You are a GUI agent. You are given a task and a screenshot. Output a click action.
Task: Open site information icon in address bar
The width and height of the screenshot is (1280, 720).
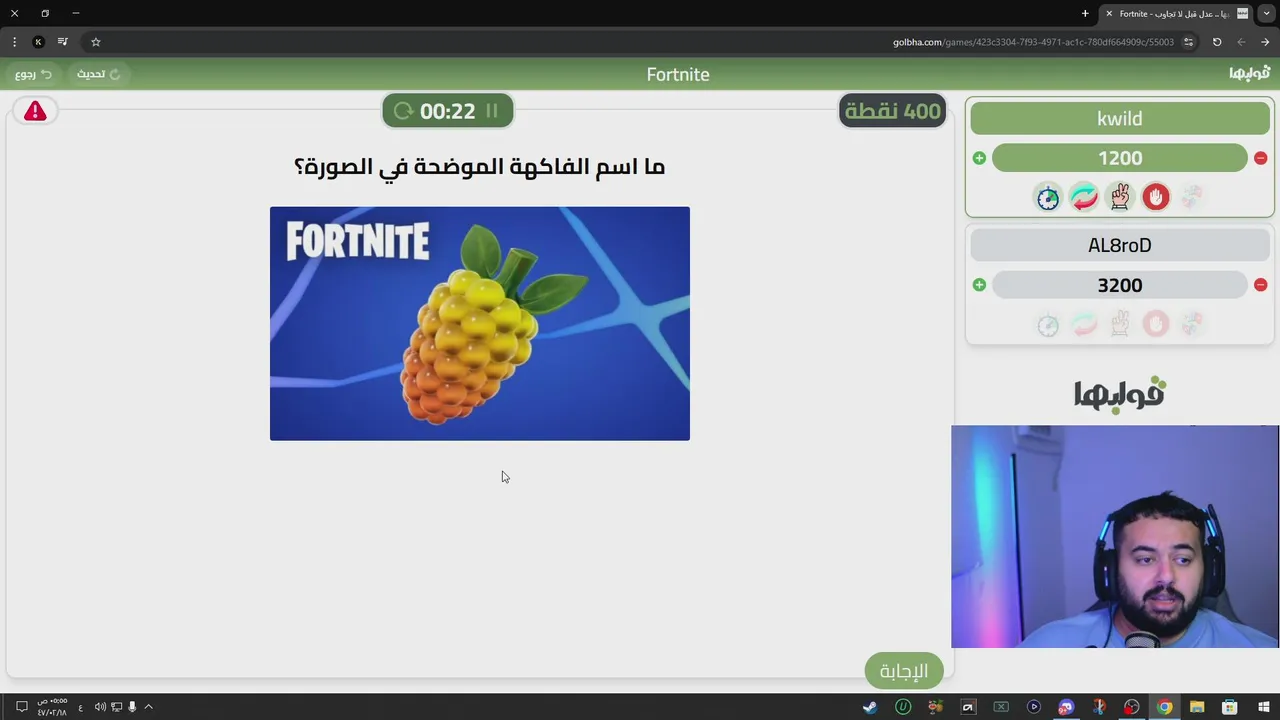(x=1188, y=42)
